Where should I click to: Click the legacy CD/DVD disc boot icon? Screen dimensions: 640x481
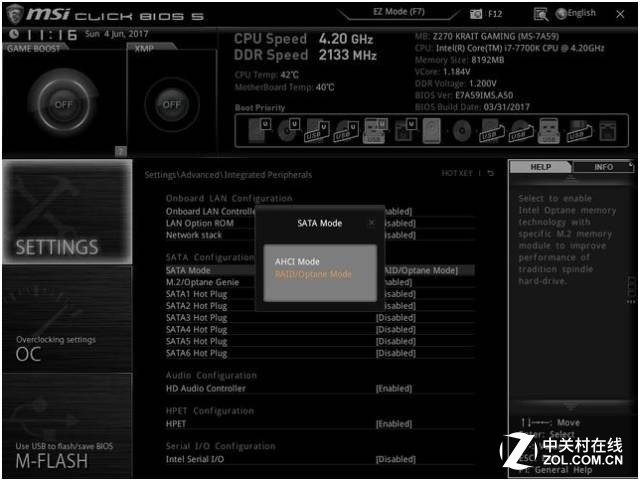coord(462,131)
